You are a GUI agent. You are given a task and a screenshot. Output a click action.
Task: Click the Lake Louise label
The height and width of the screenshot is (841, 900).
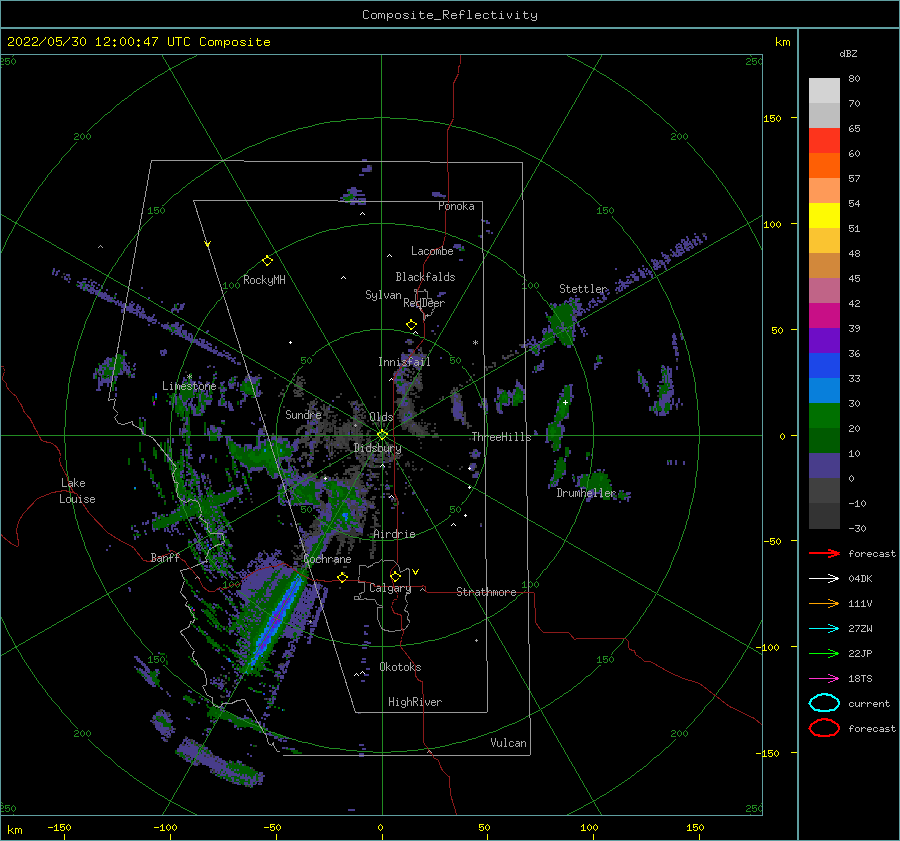point(77,491)
